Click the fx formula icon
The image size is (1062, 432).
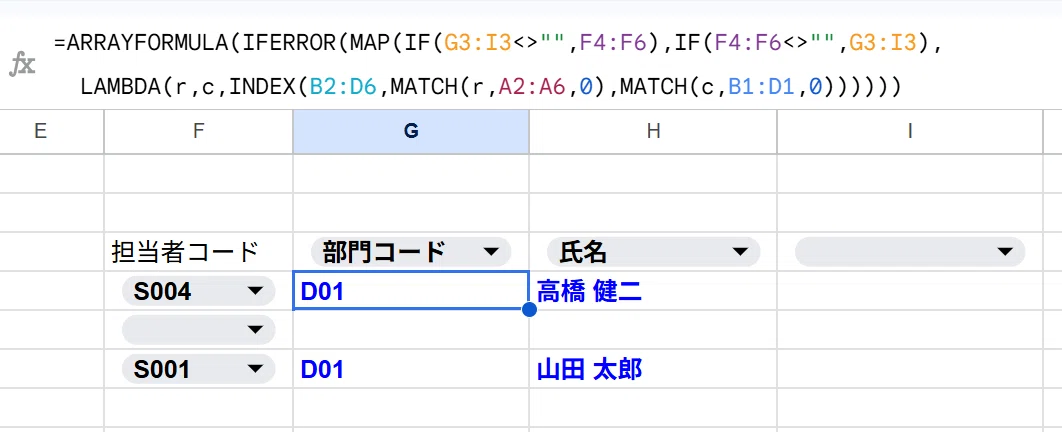22,65
